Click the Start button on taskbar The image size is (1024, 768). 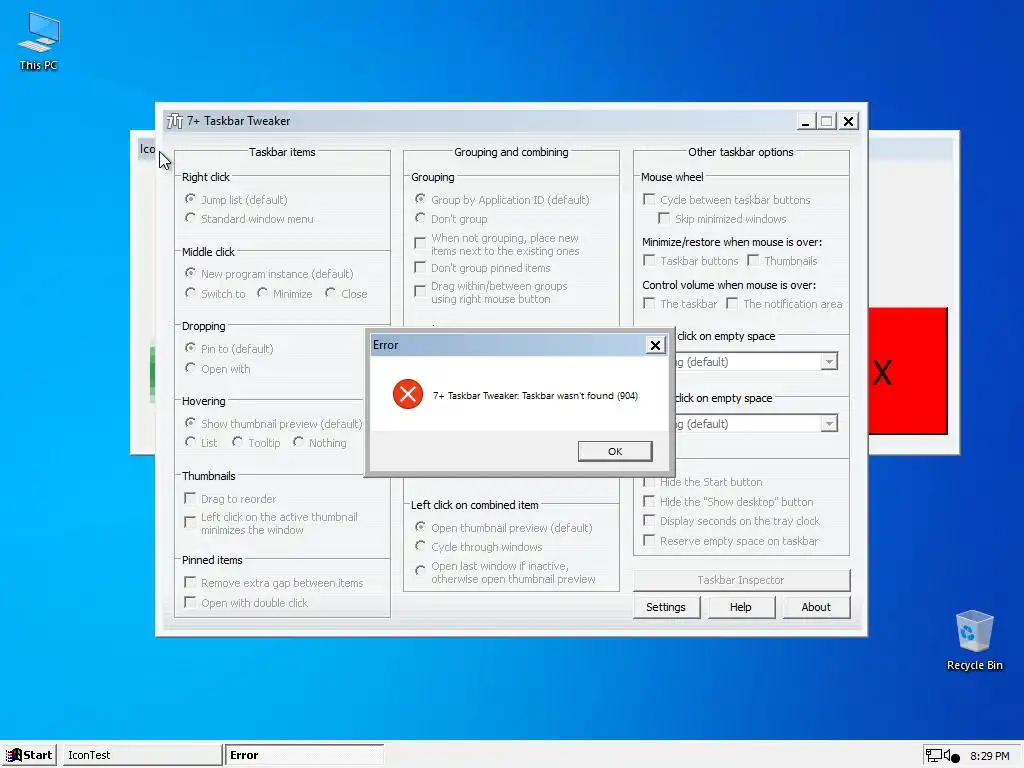point(29,755)
